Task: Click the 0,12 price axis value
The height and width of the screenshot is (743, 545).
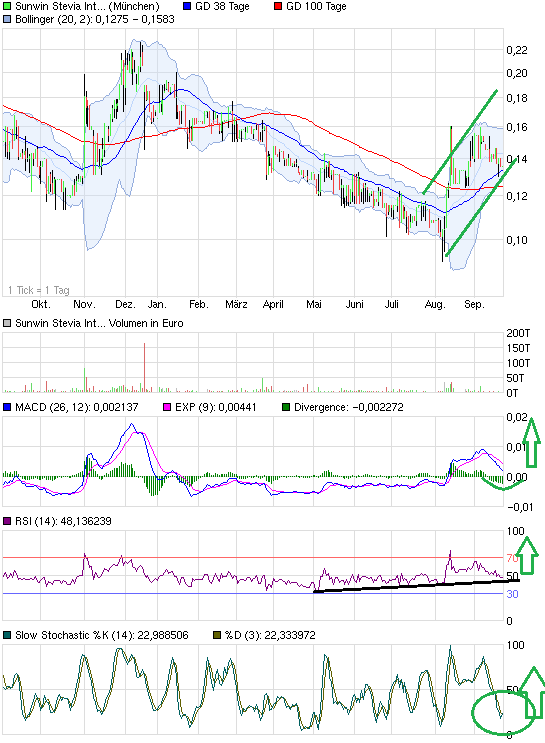Action: tap(517, 196)
